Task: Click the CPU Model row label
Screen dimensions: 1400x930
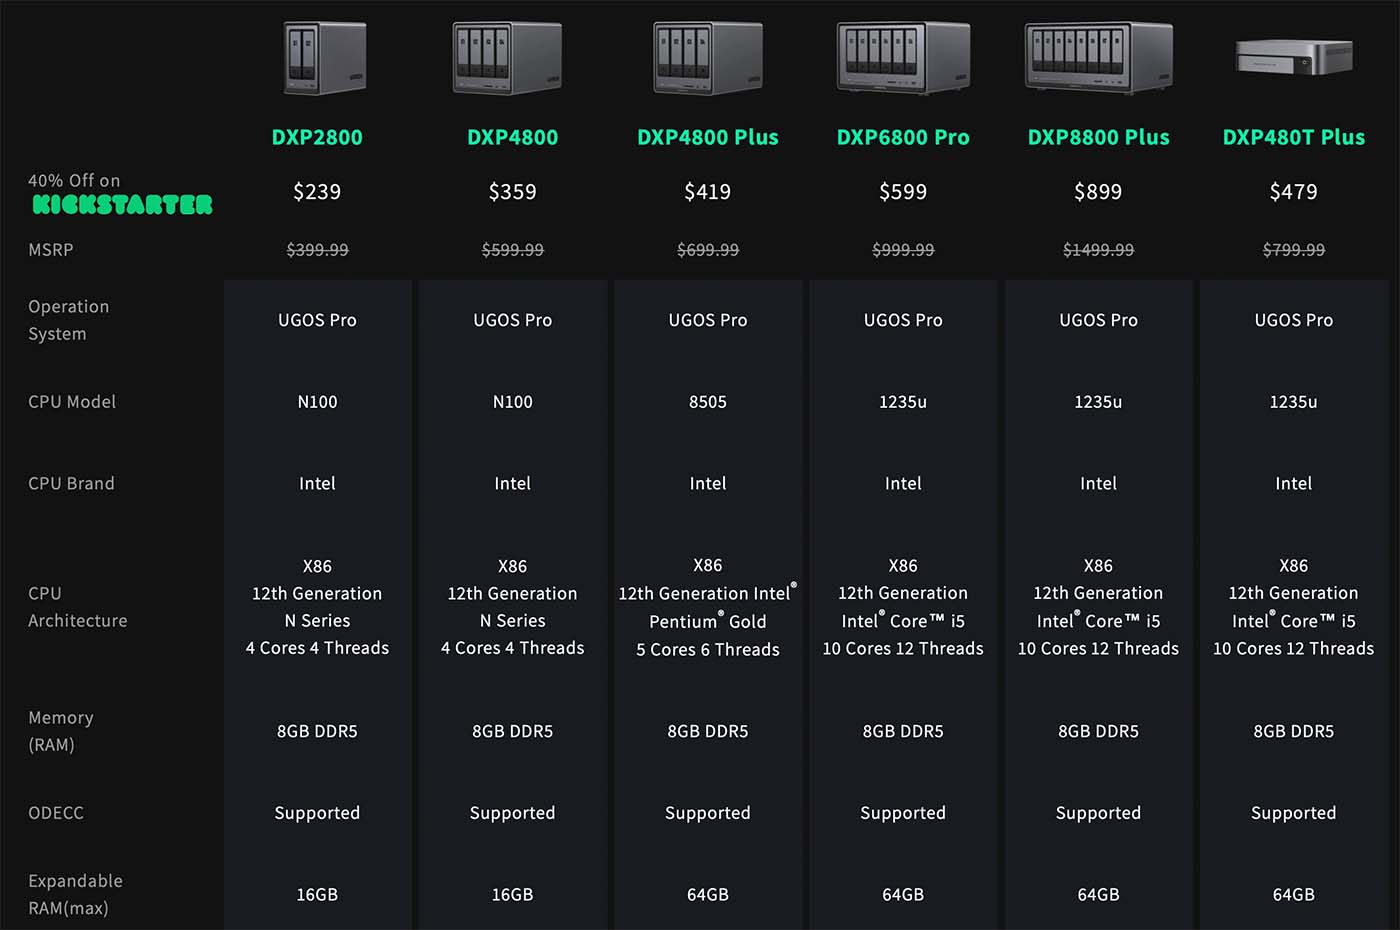Action: 72,401
